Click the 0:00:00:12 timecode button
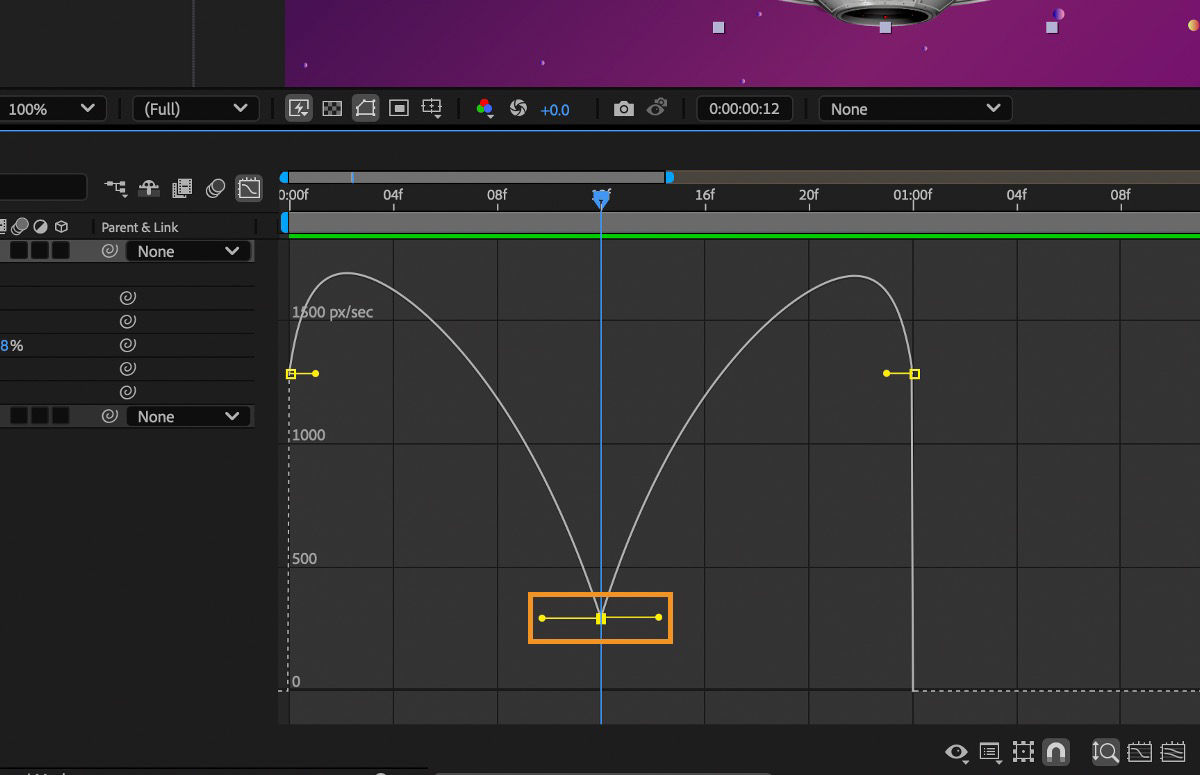1200x775 pixels. point(744,109)
